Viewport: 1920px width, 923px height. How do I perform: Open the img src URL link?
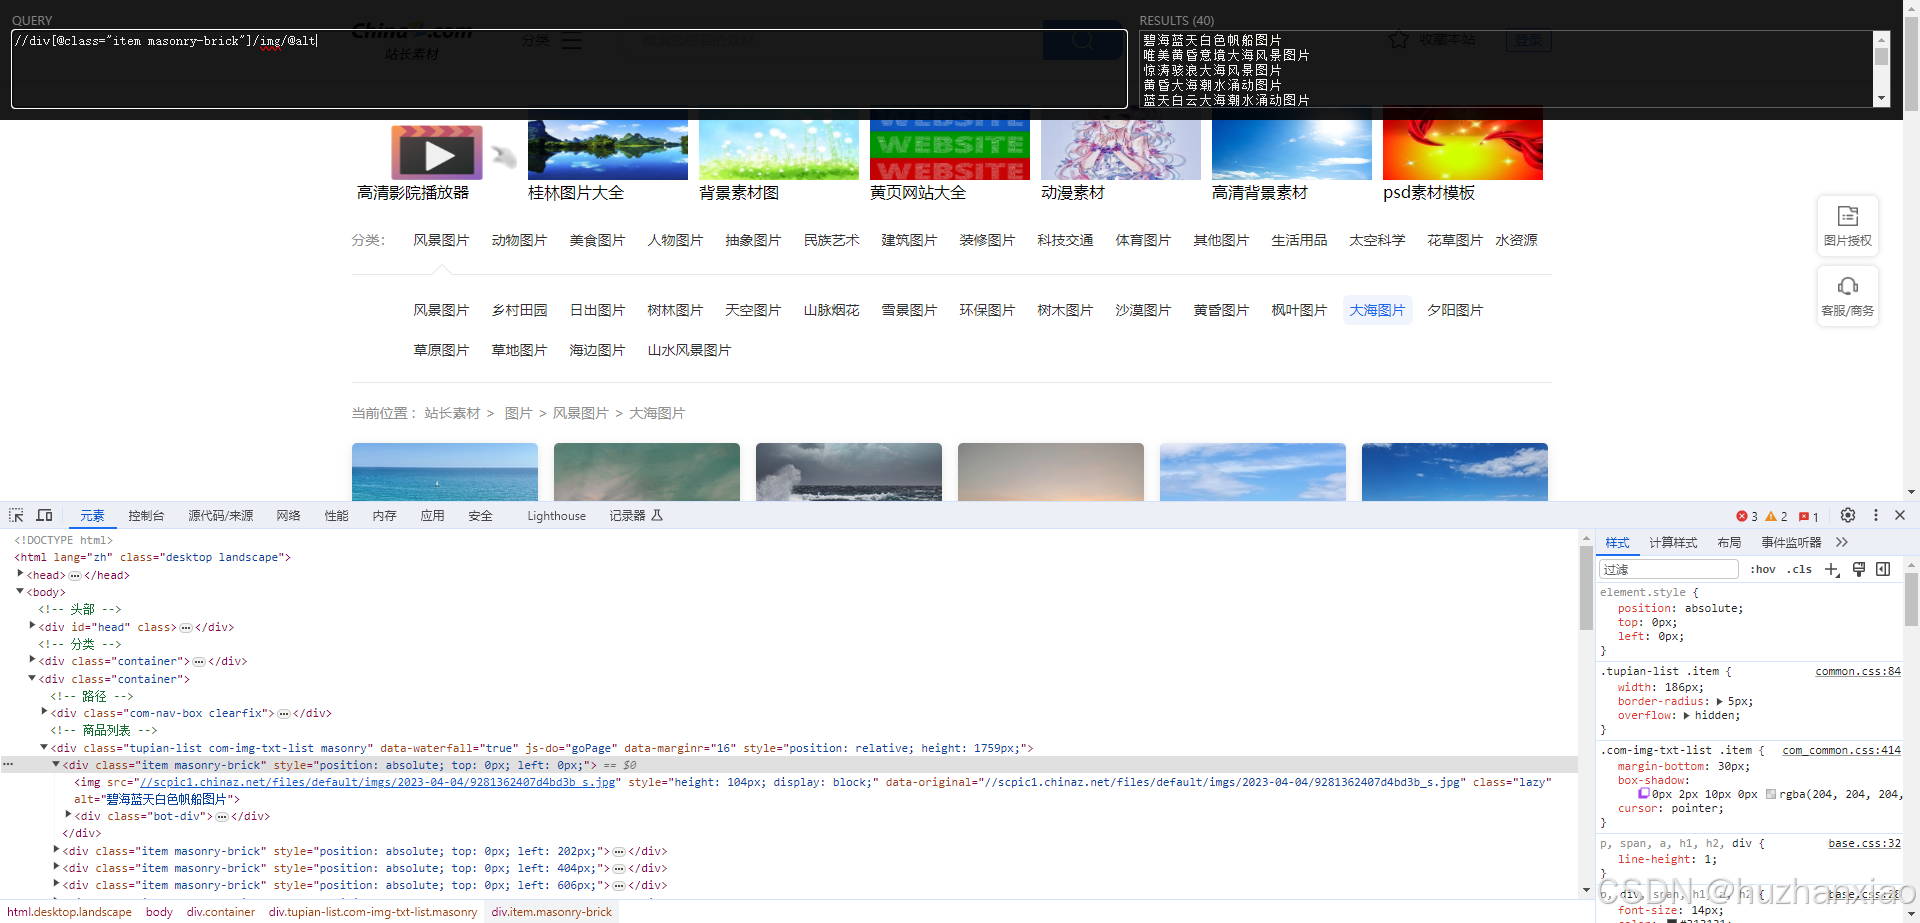tap(378, 782)
